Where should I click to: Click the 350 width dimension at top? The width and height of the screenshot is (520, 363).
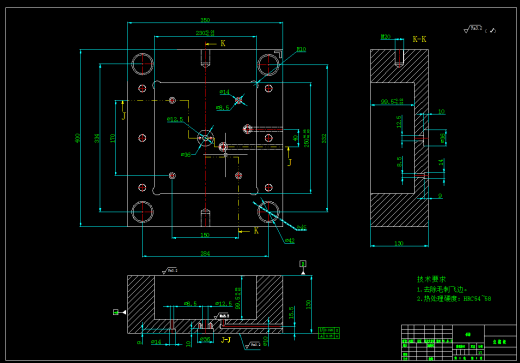[205, 20]
